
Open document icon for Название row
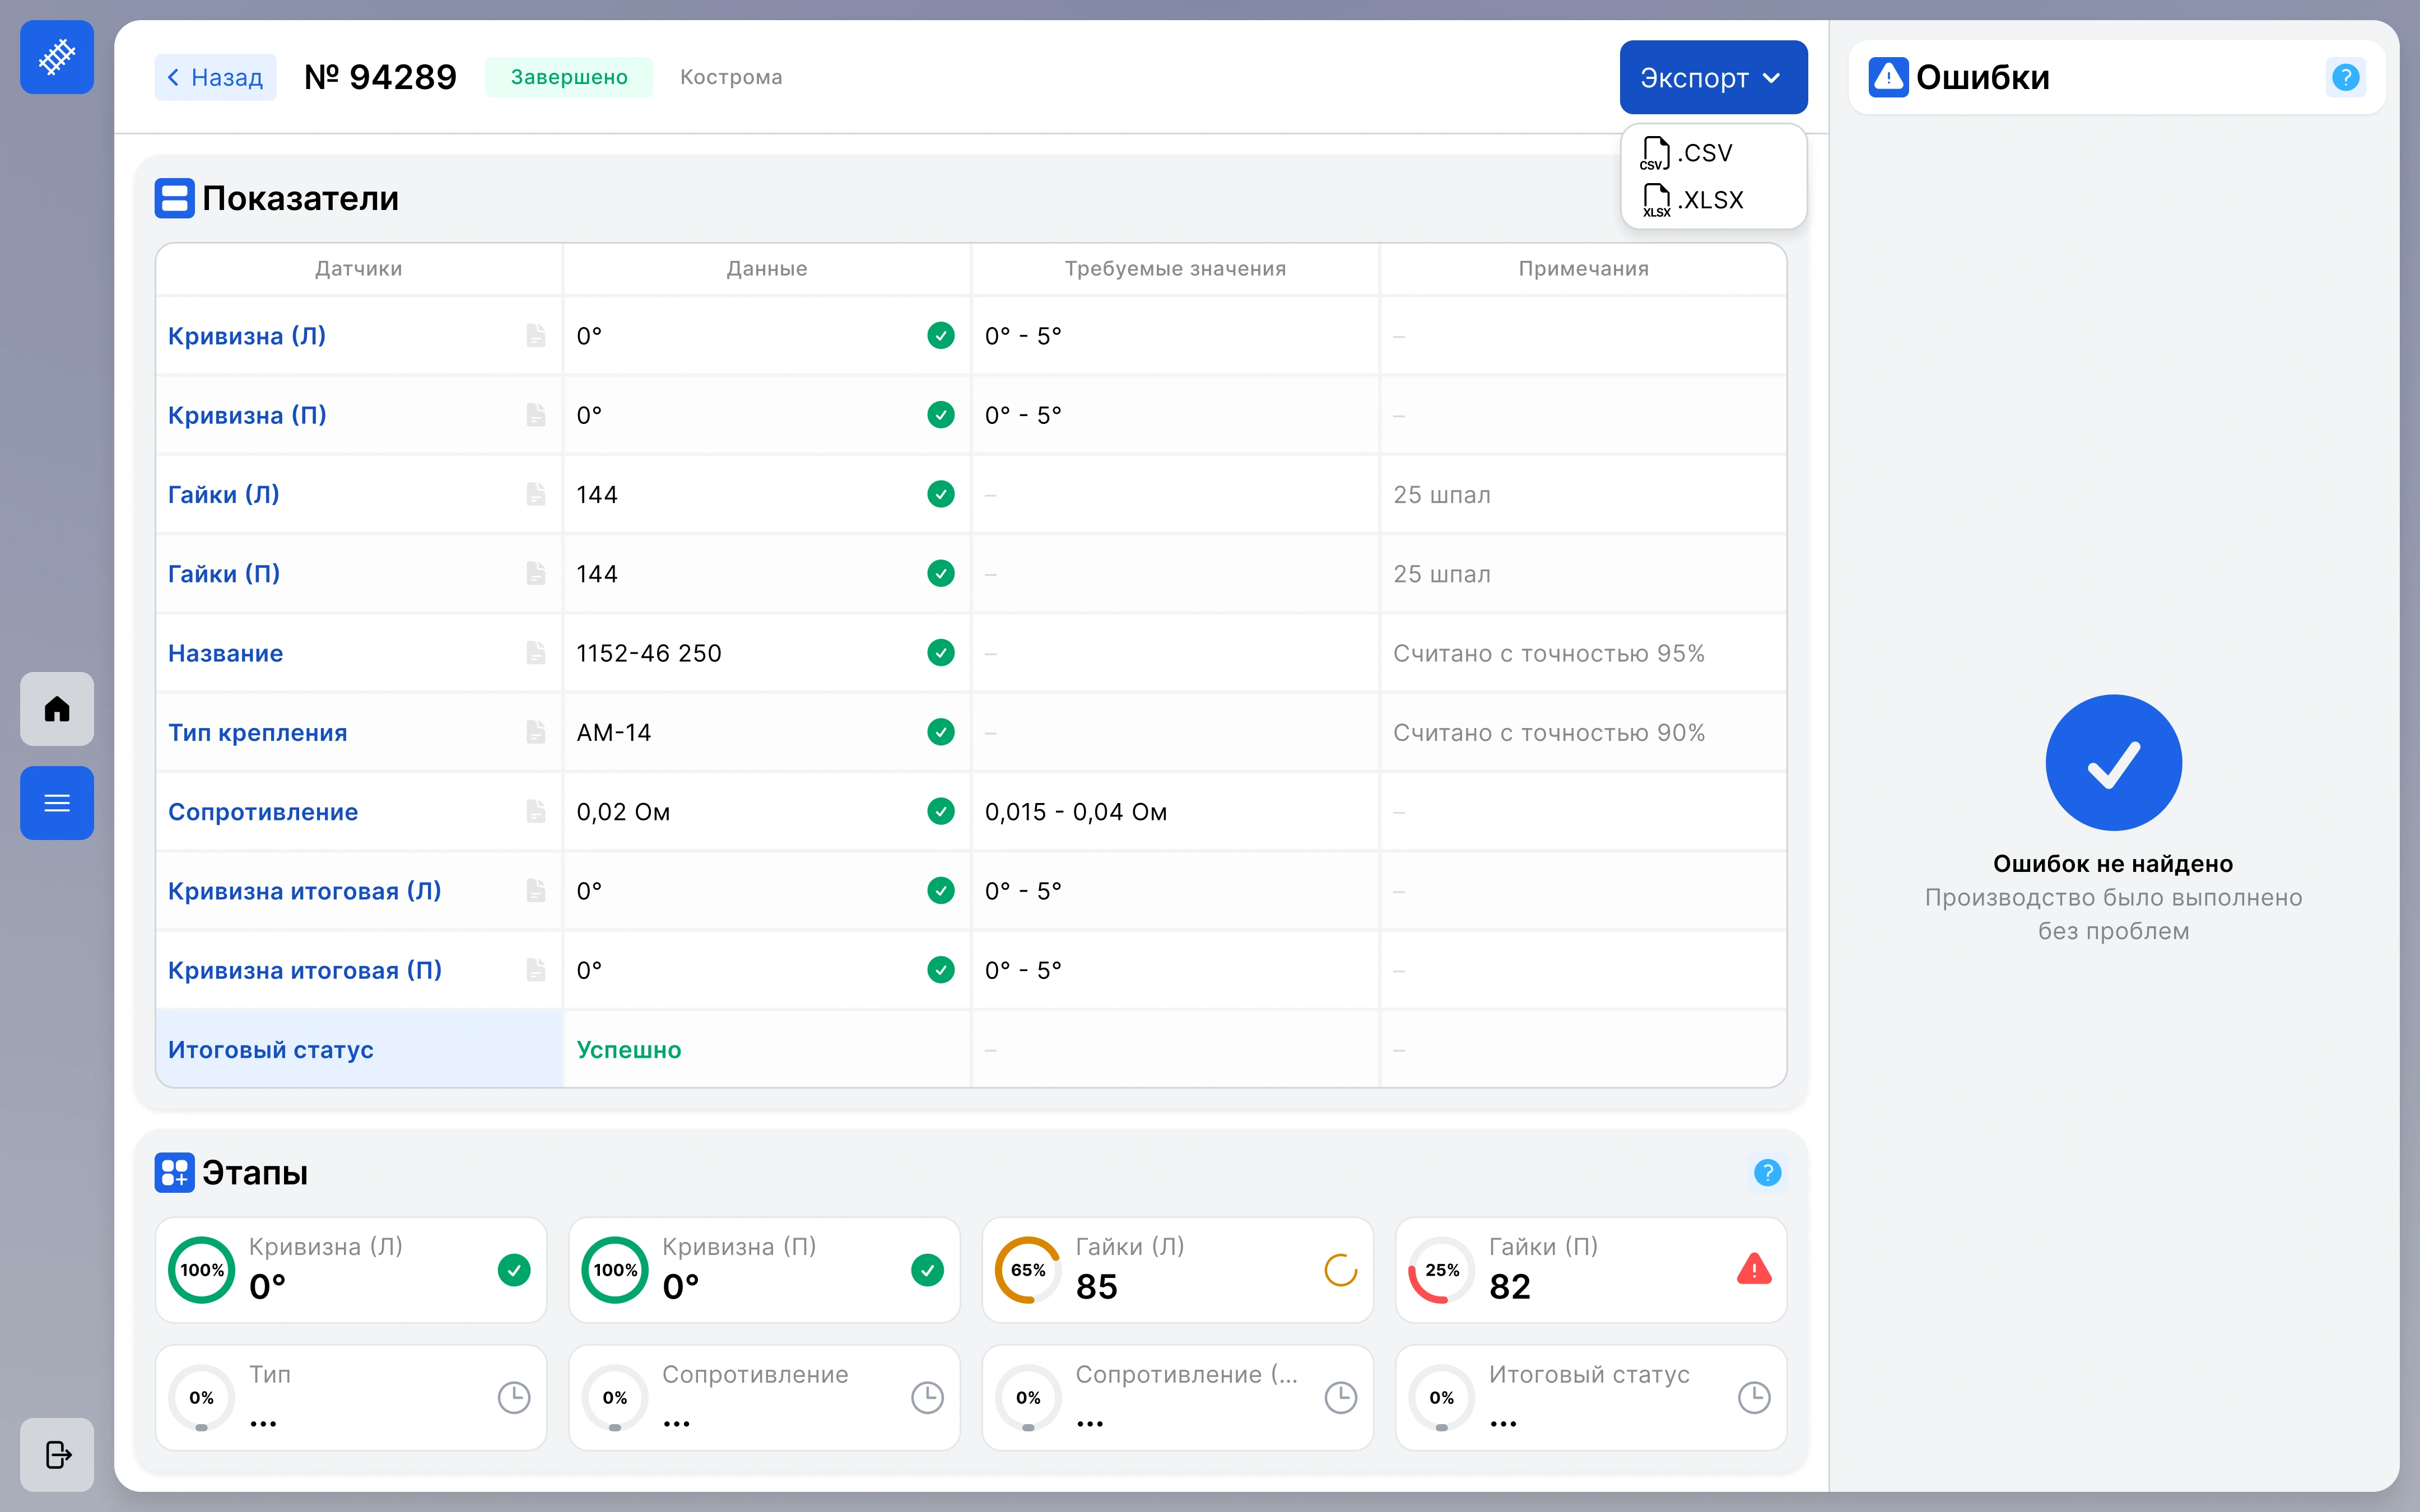[536, 653]
